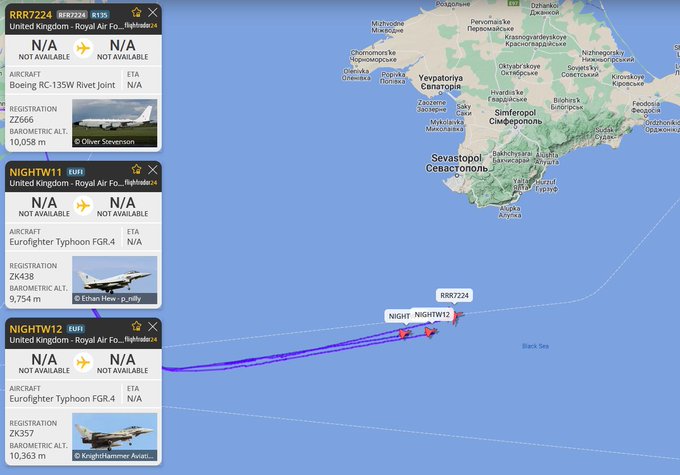680x475 pixels.
Task: Click the EUFI badge on NIGHTW11 card
Action: (76, 172)
